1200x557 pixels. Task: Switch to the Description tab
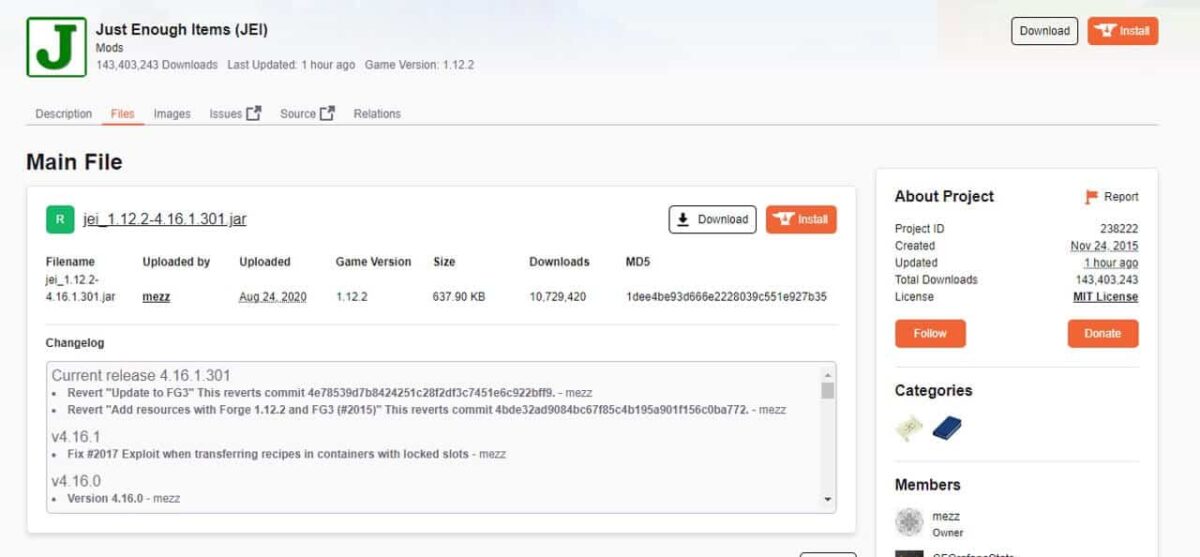point(63,114)
